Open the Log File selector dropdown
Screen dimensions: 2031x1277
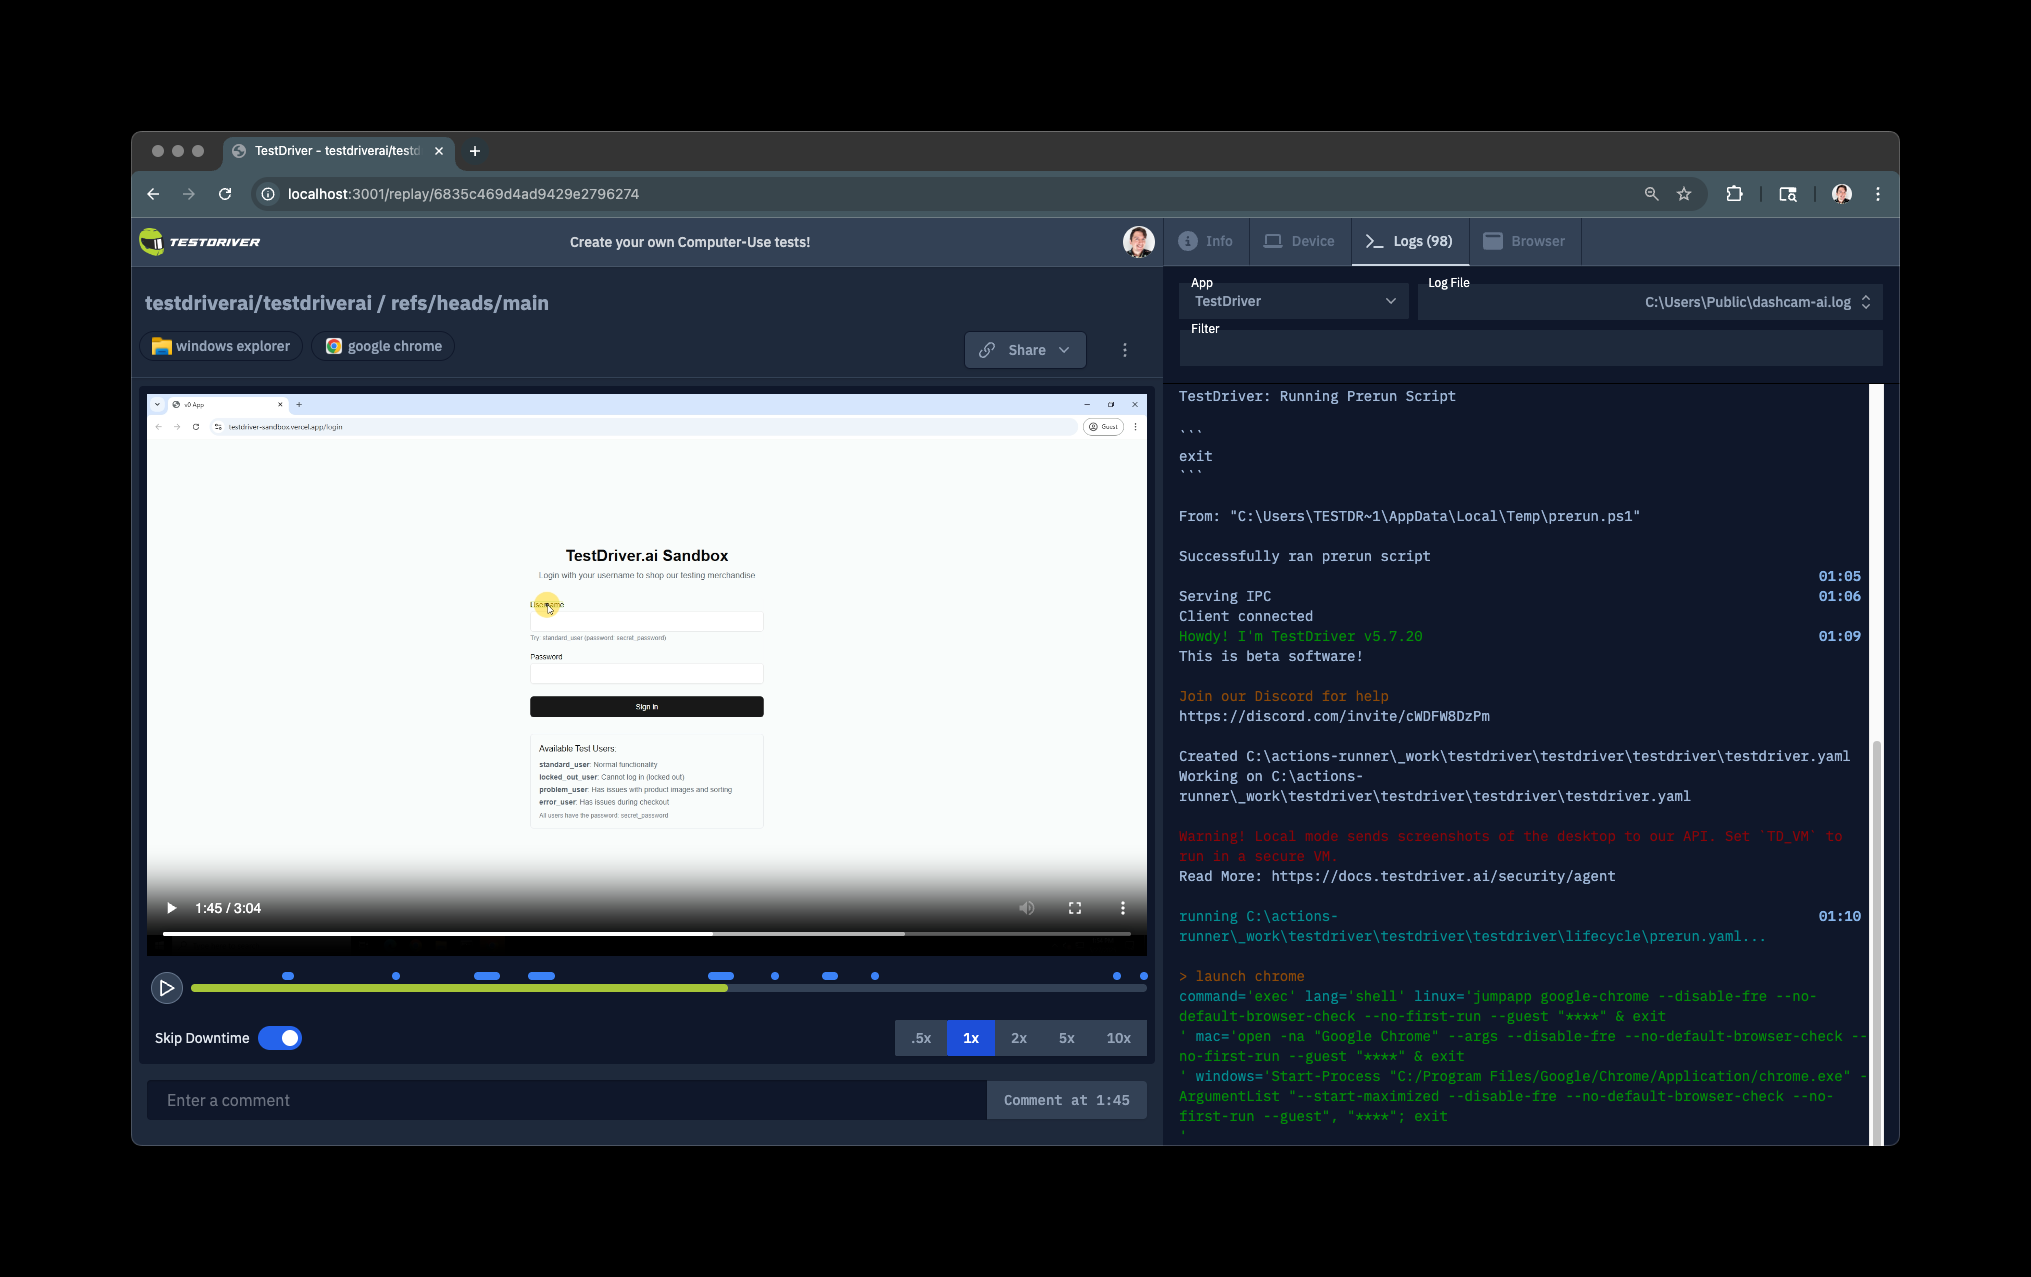[1650, 302]
